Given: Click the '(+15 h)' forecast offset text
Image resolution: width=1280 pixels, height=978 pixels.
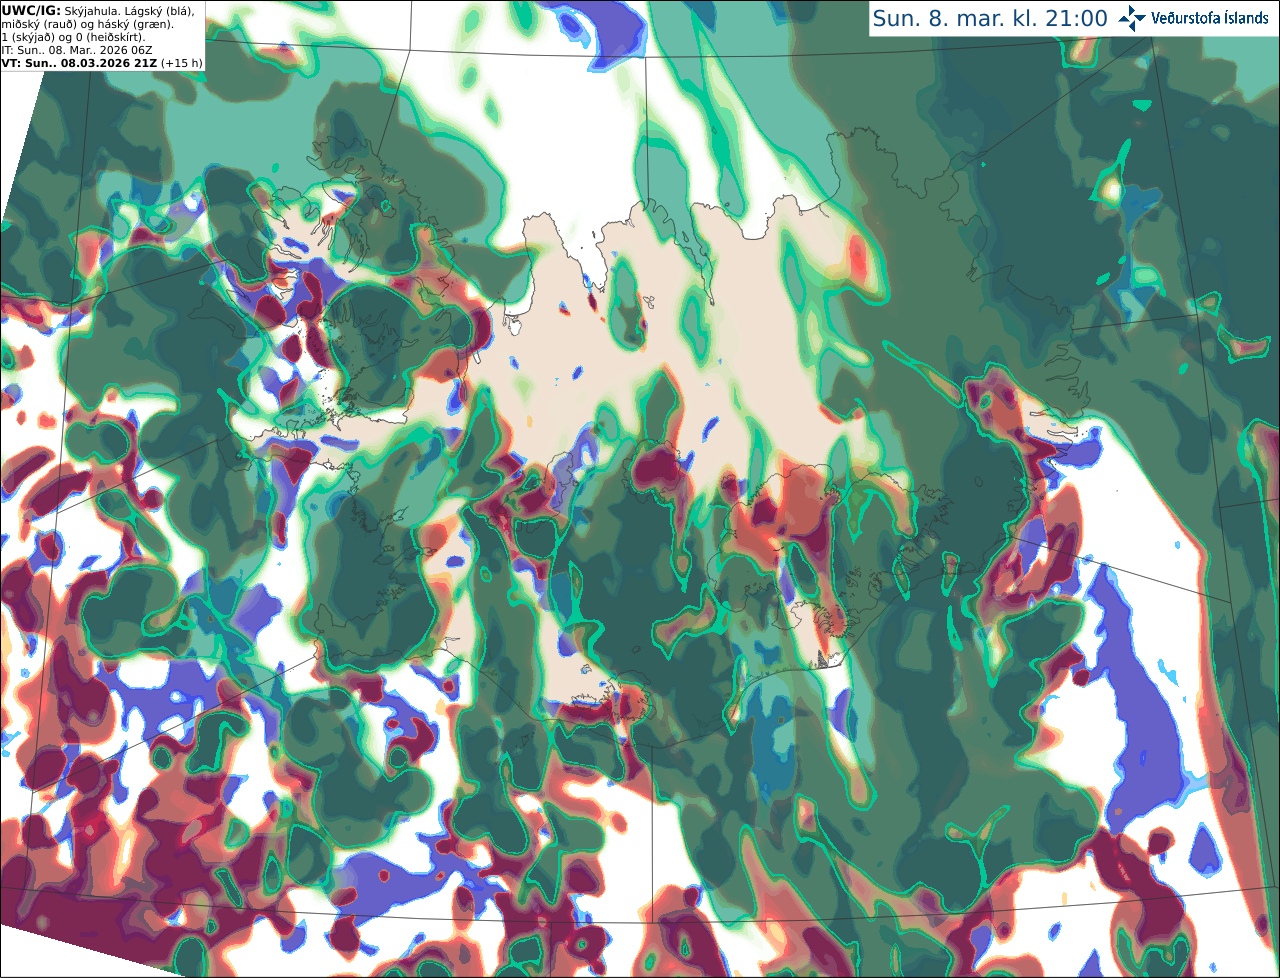Looking at the screenshot, I should (181, 63).
